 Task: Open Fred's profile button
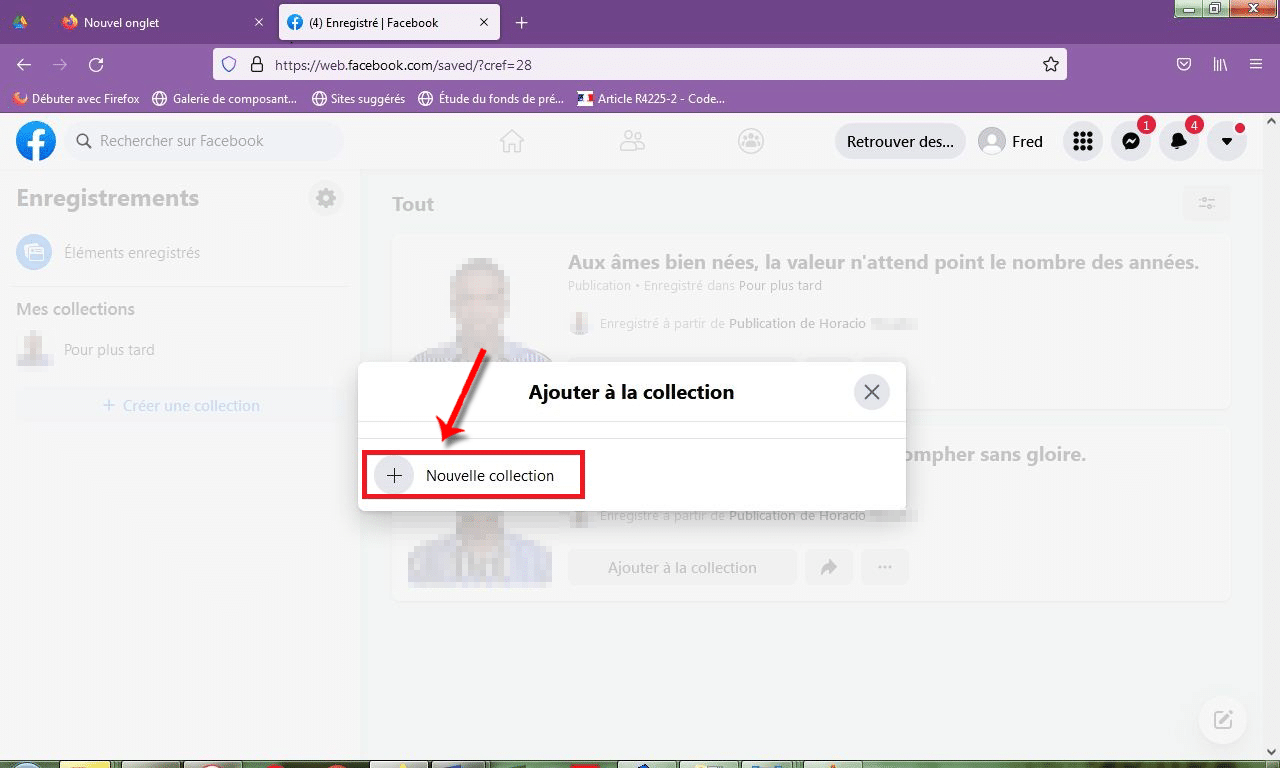click(x=1011, y=141)
